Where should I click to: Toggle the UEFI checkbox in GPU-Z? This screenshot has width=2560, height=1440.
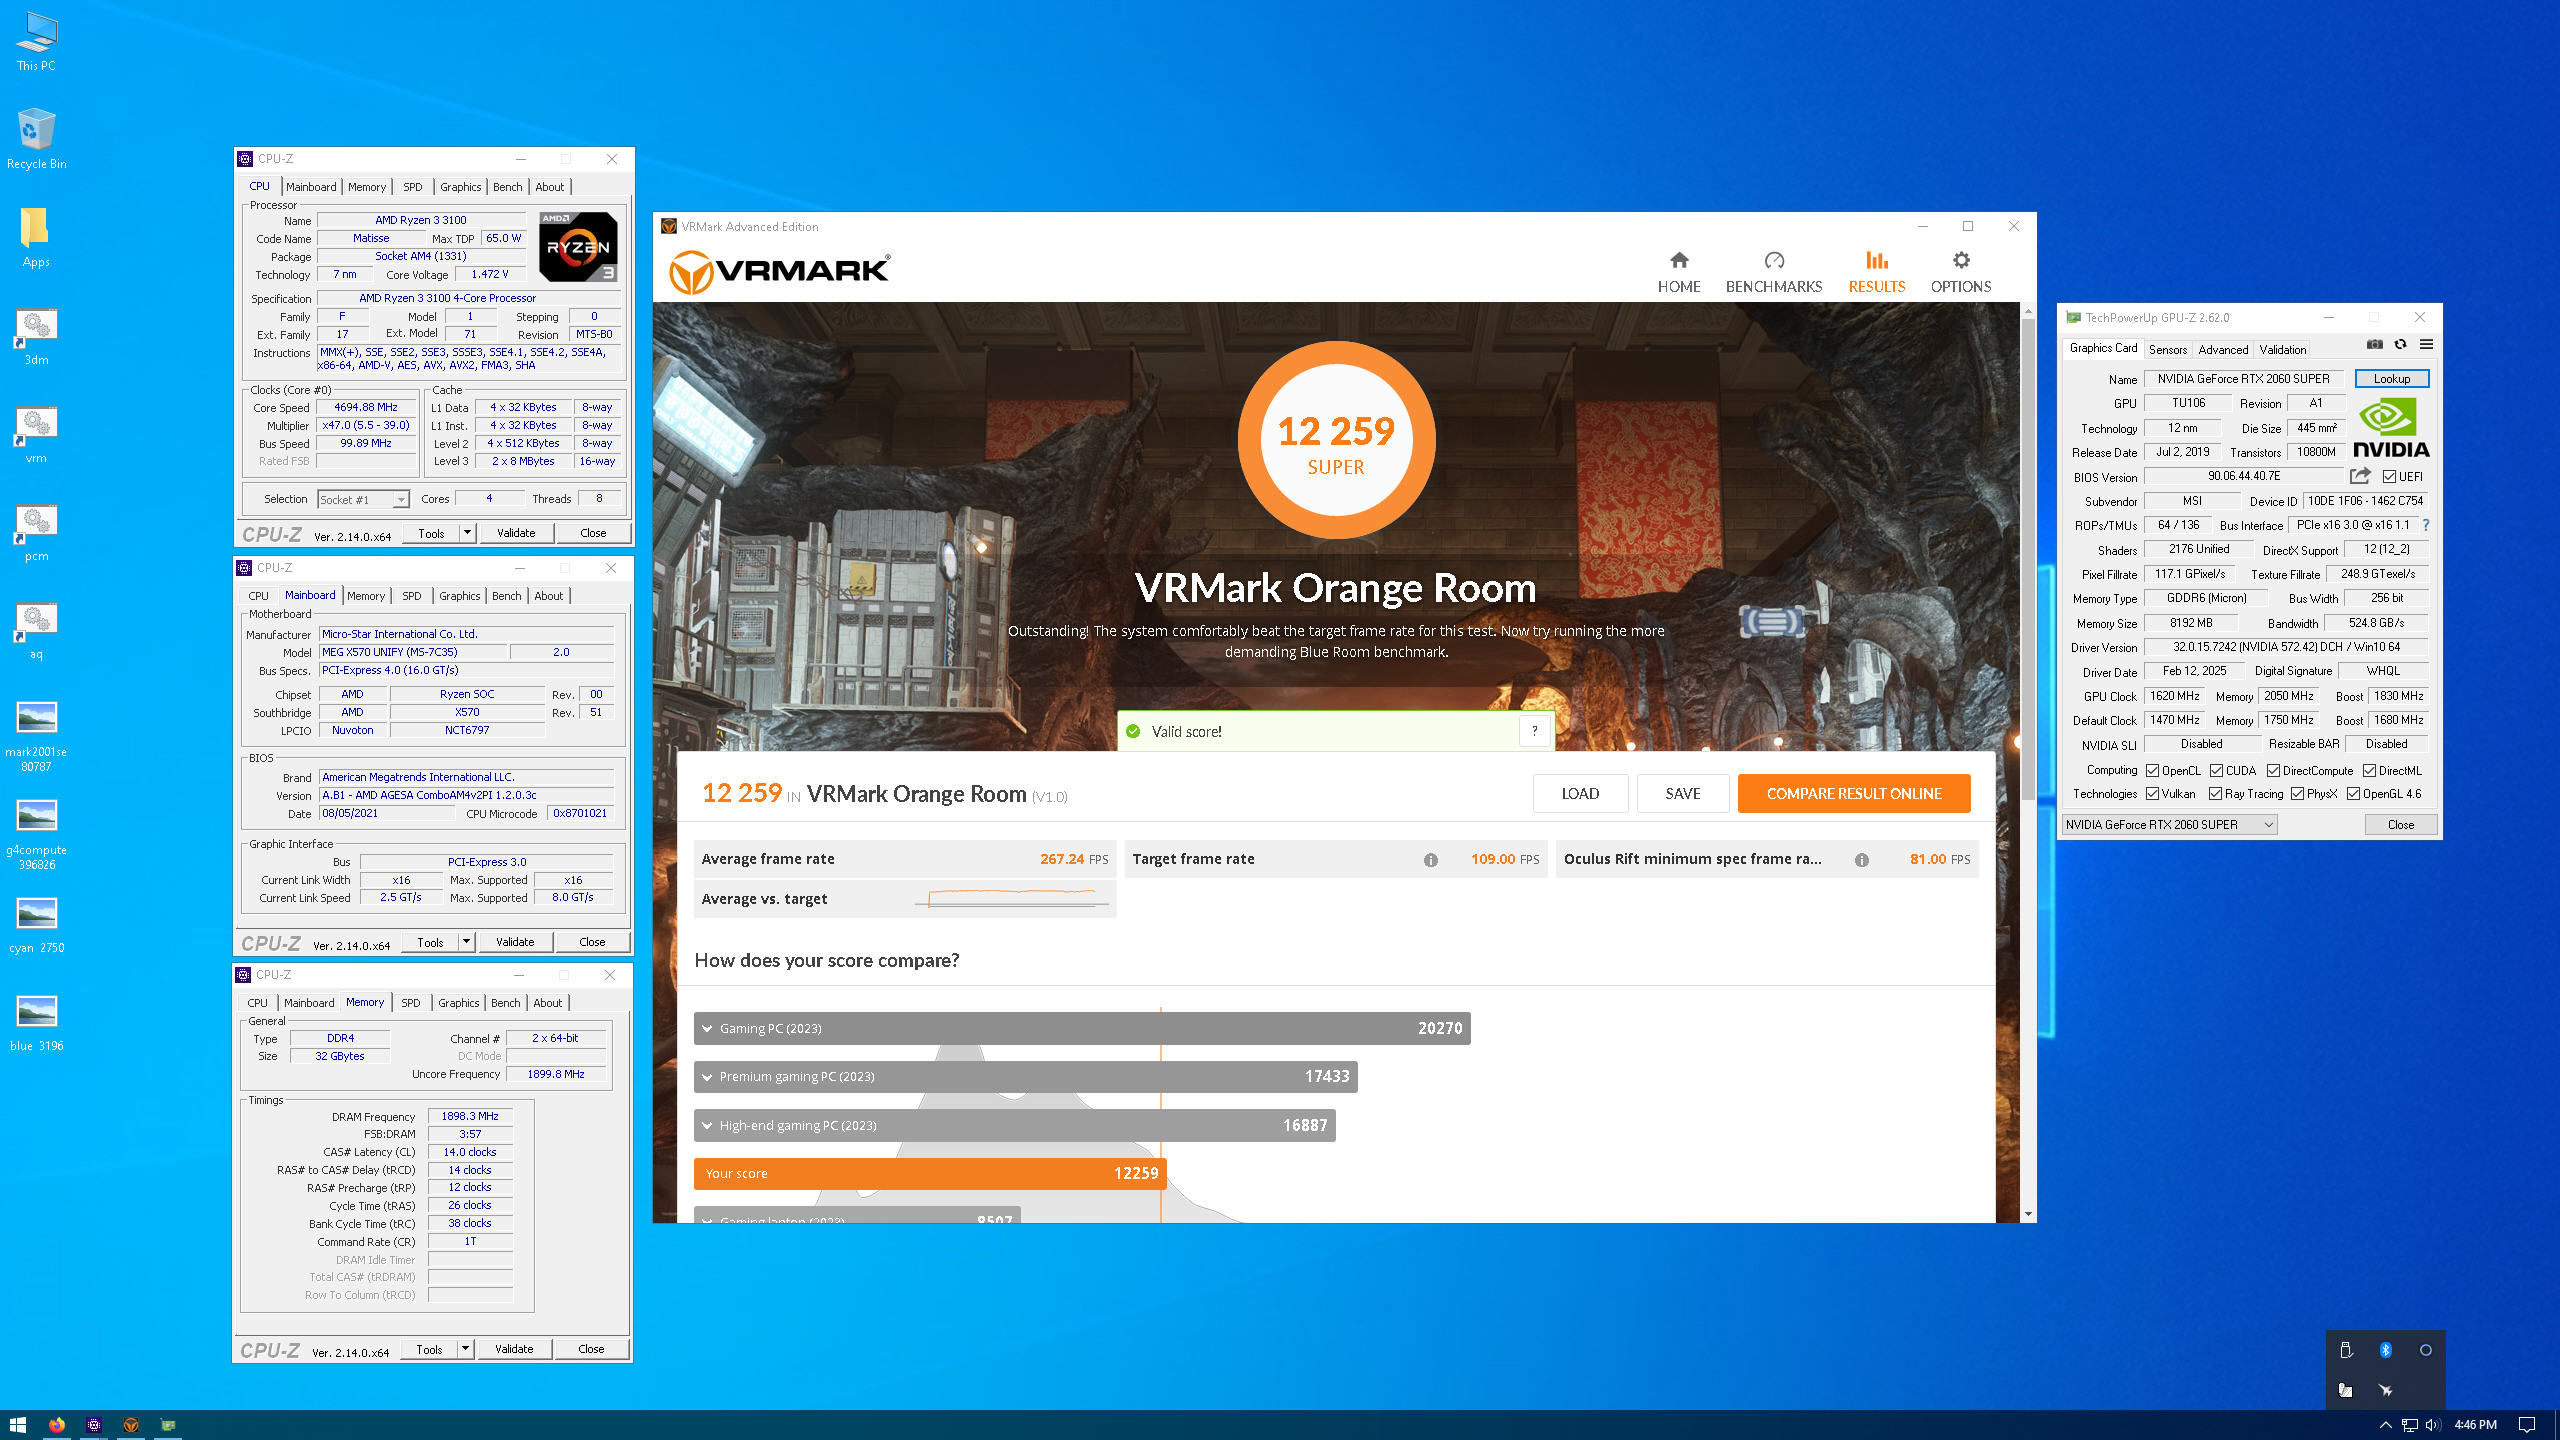pyautogui.click(x=2390, y=477)
